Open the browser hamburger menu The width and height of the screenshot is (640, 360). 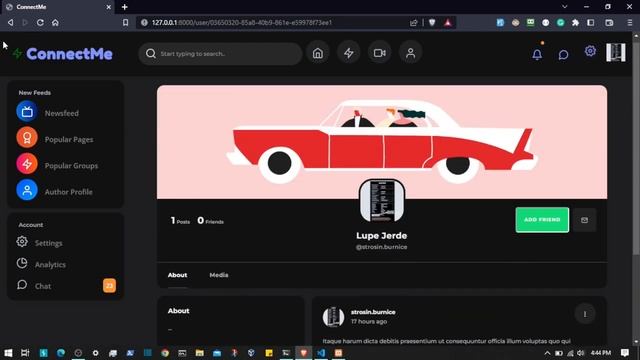tap(630, 22)
